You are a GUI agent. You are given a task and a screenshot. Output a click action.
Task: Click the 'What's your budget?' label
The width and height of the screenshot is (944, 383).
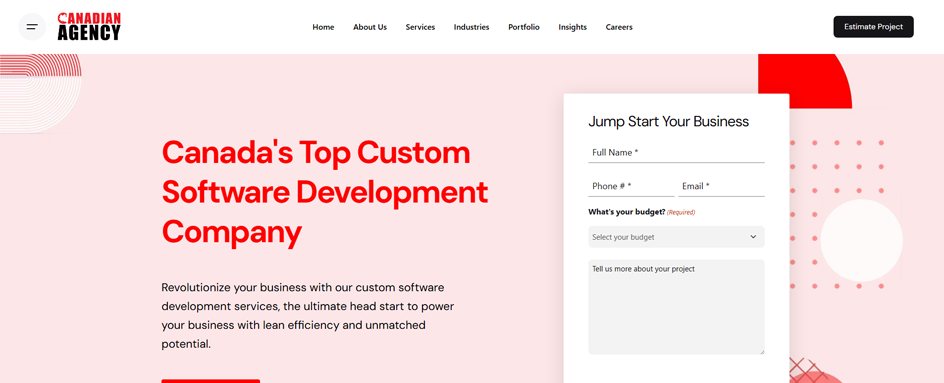(627, 212)
